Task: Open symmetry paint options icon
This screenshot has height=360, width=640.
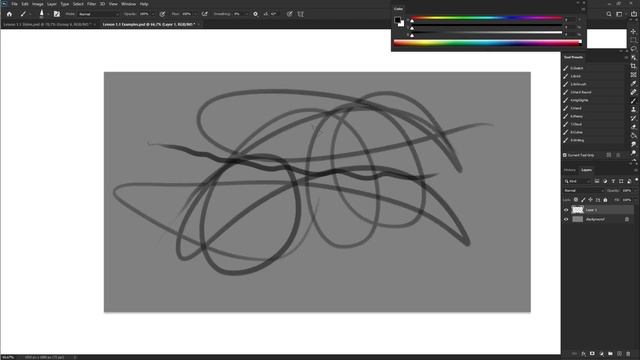Action: [301, 14]
